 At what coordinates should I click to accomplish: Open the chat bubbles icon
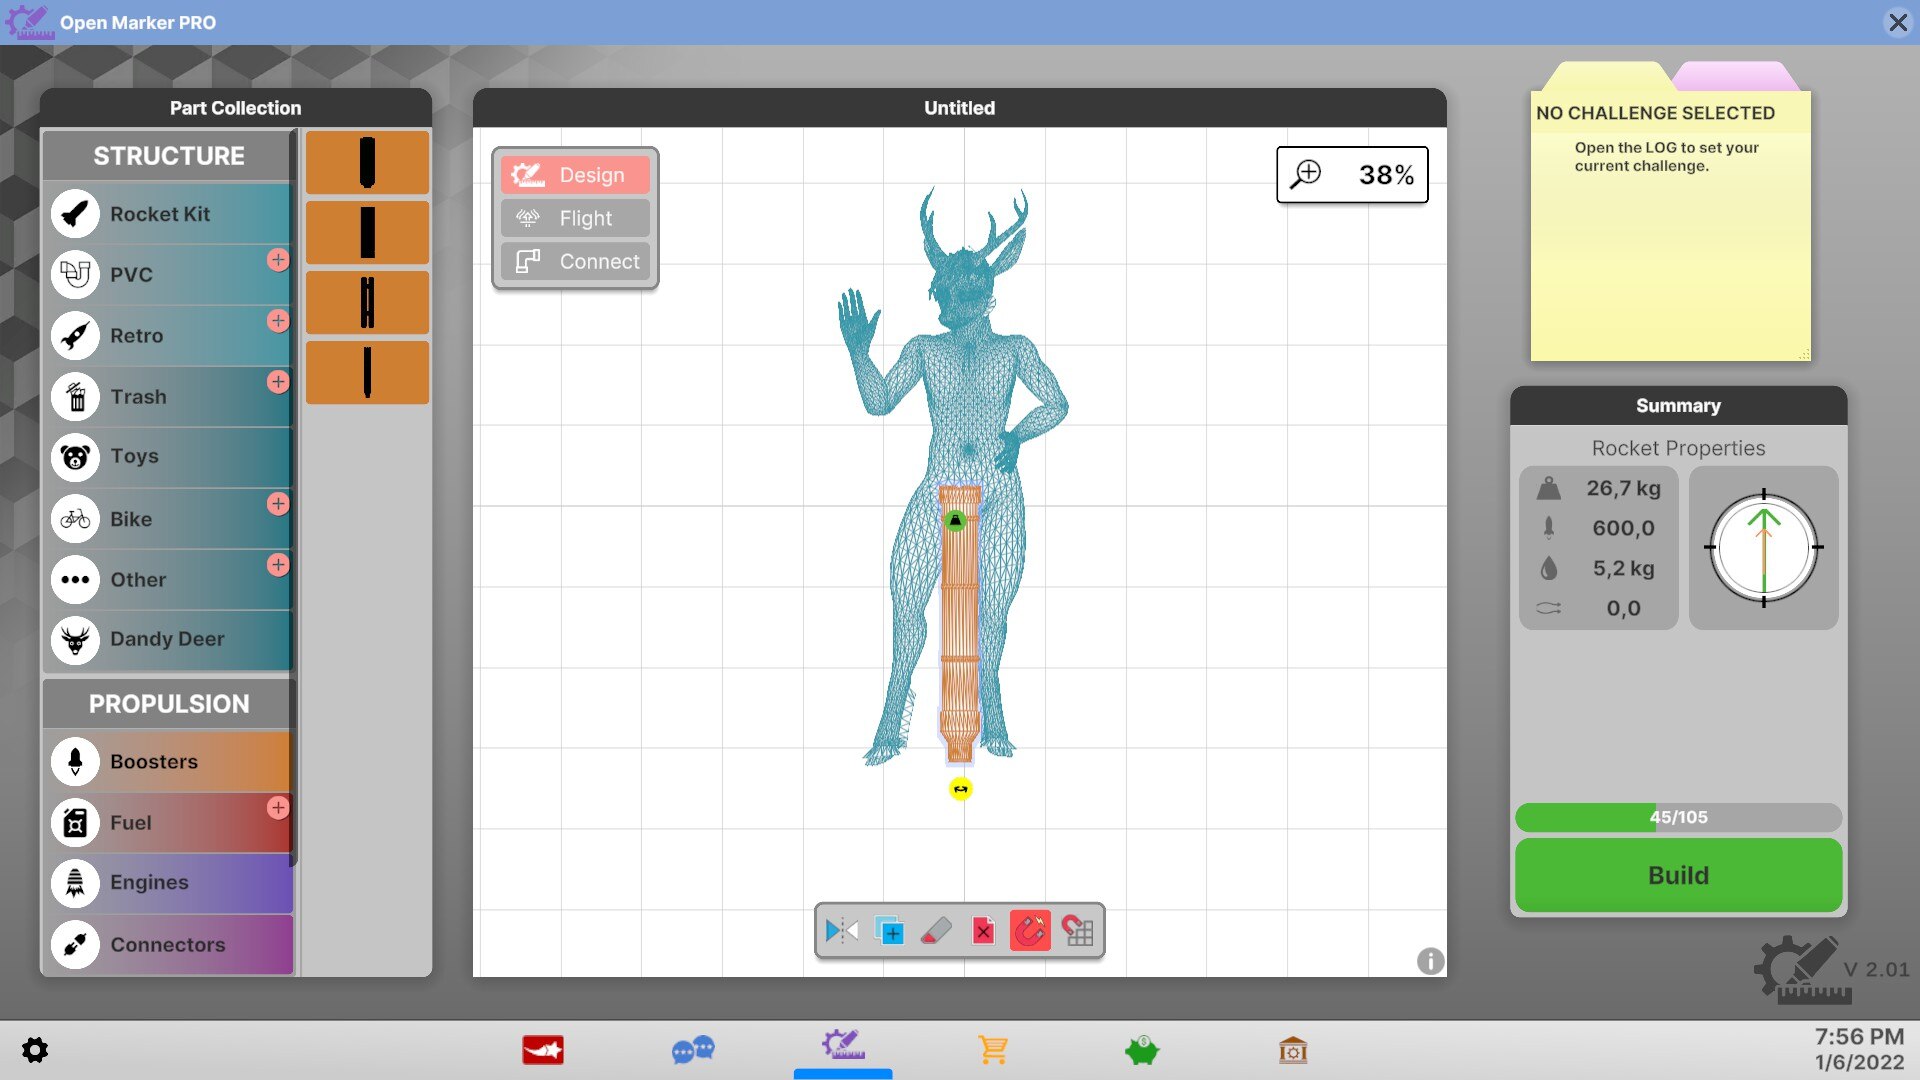click(x=693, y=1050)
